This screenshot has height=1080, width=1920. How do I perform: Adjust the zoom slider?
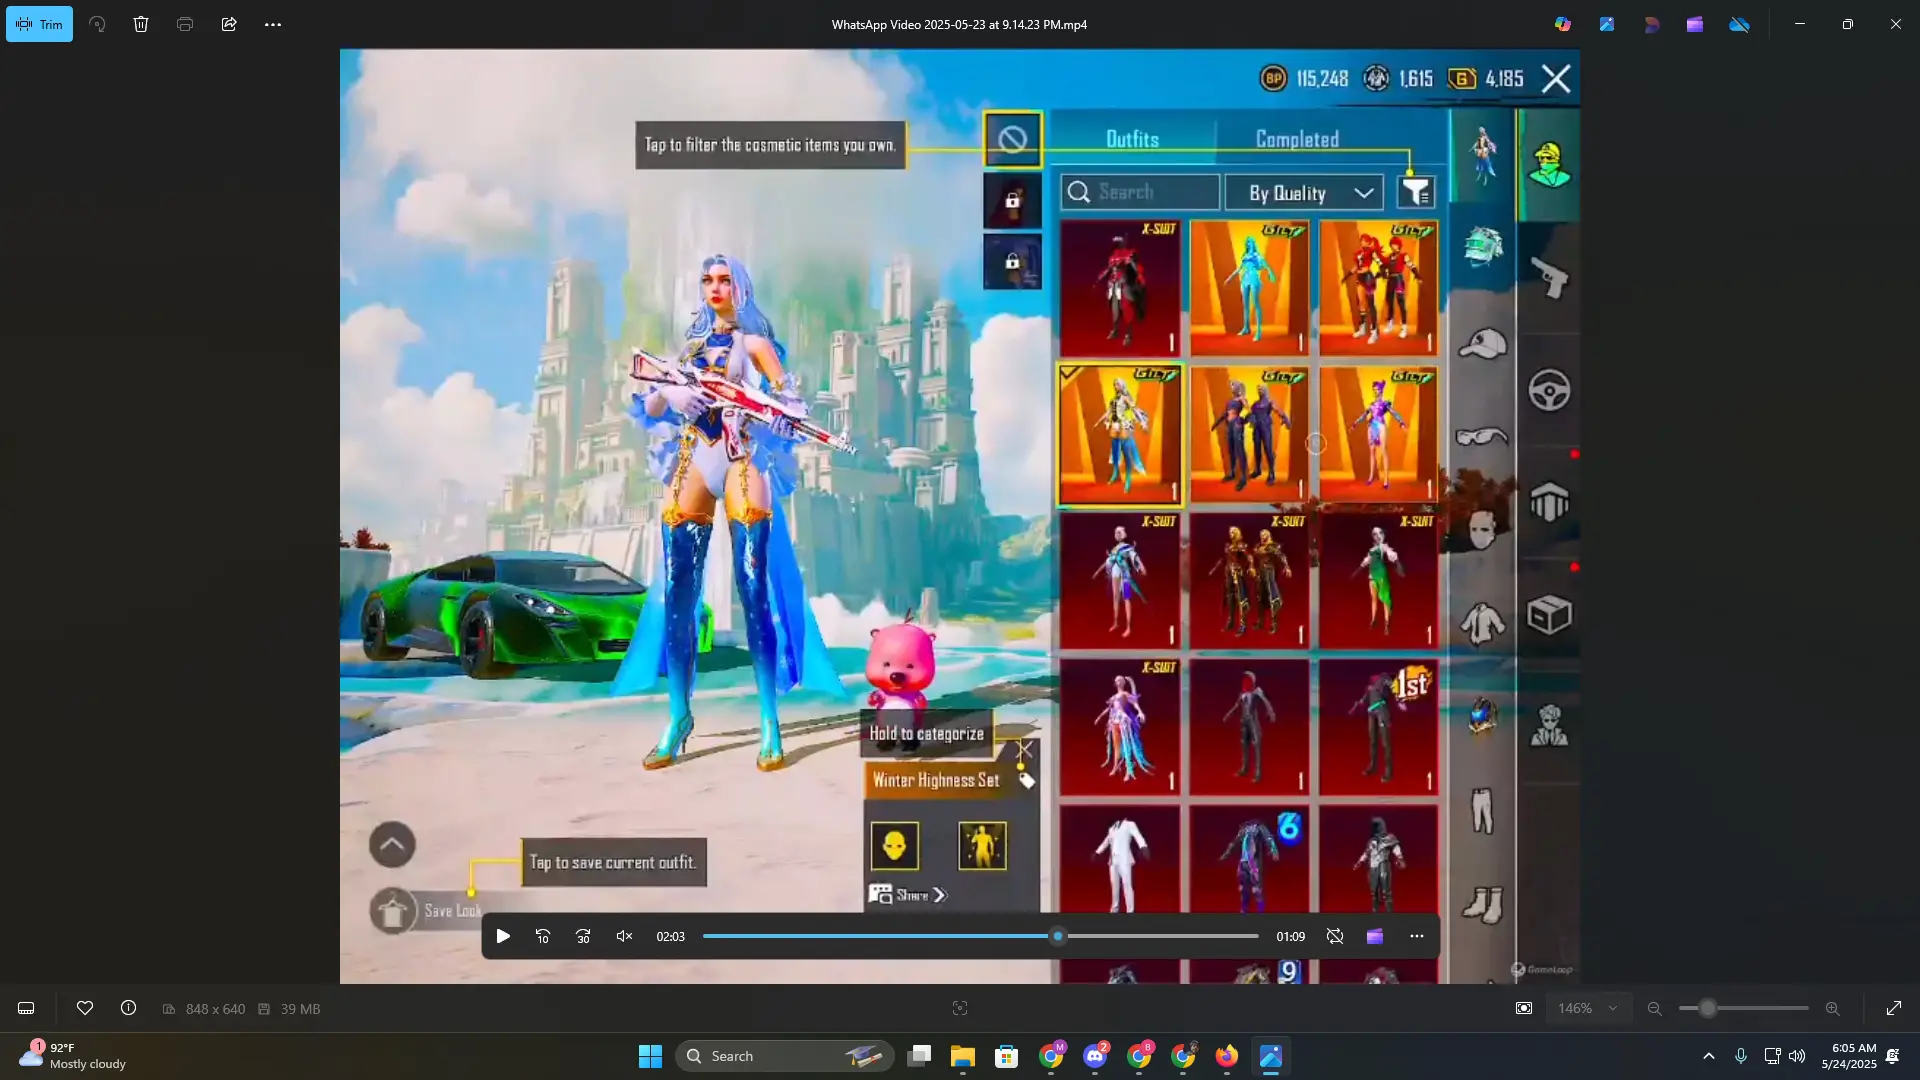coord(1708,1008)
